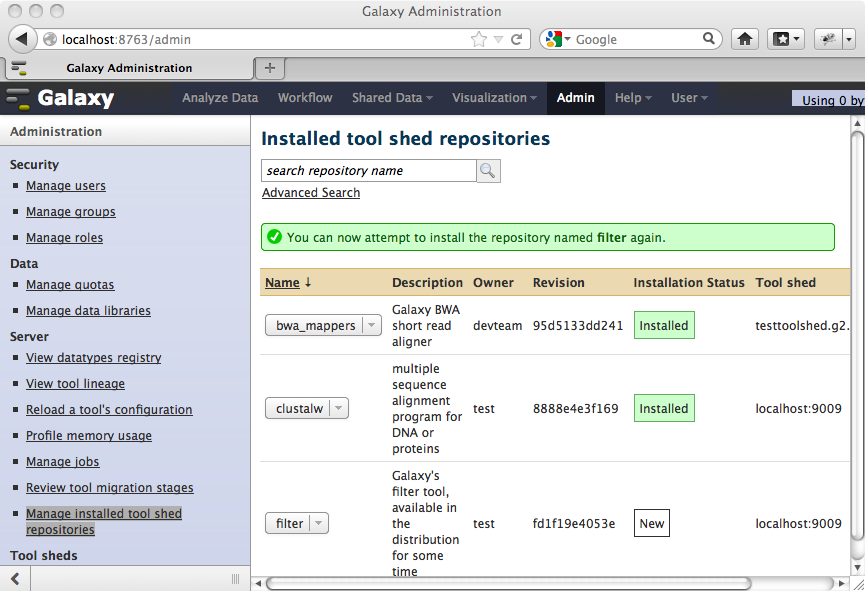Click the horizontal scrollbar below the table
This screenshot has height=591, width=865.
click(x=508, y=583)
